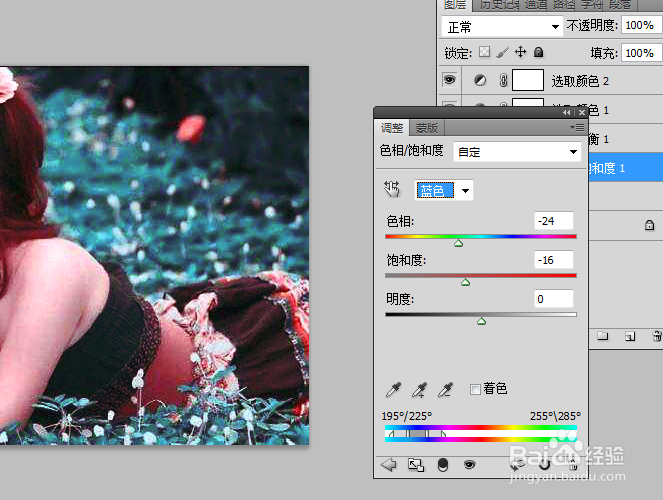This screenshot has height=500, width=663.
Task: Switch to the 调整 tab
Action: (x=392, y=128)
